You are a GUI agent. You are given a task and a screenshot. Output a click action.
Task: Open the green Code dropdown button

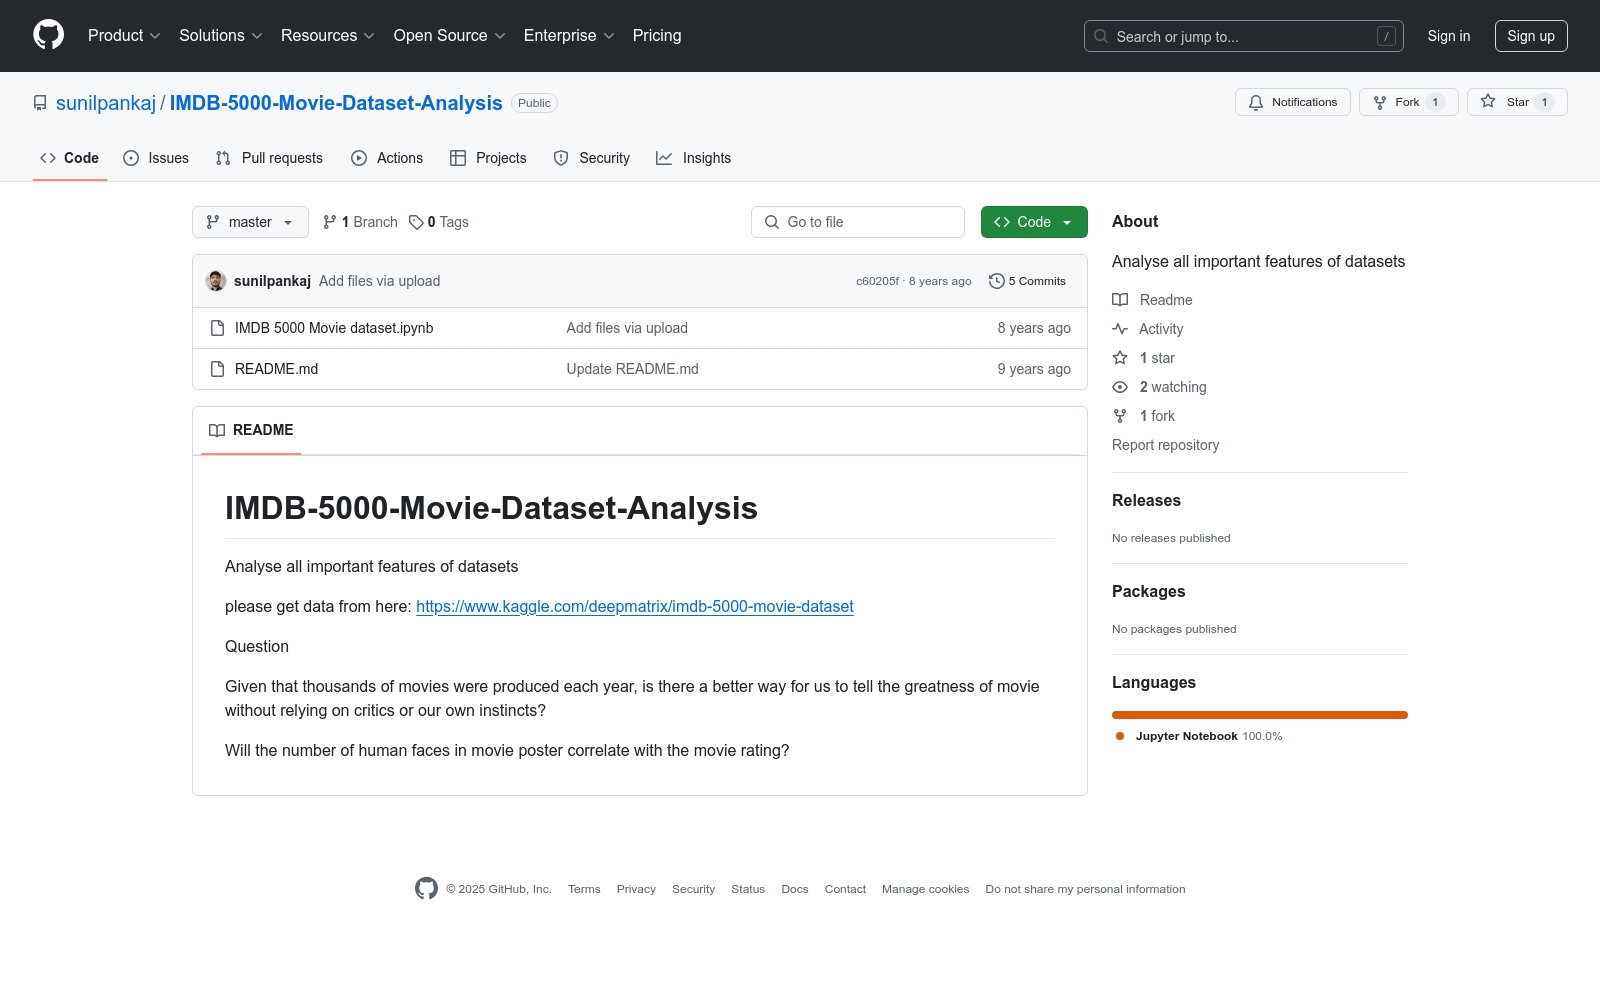point(1034,222)
